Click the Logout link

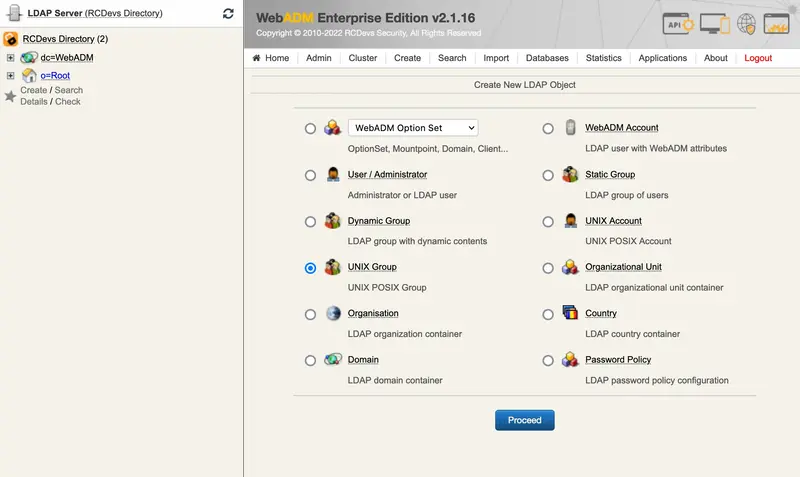click(x=758, y=58)
